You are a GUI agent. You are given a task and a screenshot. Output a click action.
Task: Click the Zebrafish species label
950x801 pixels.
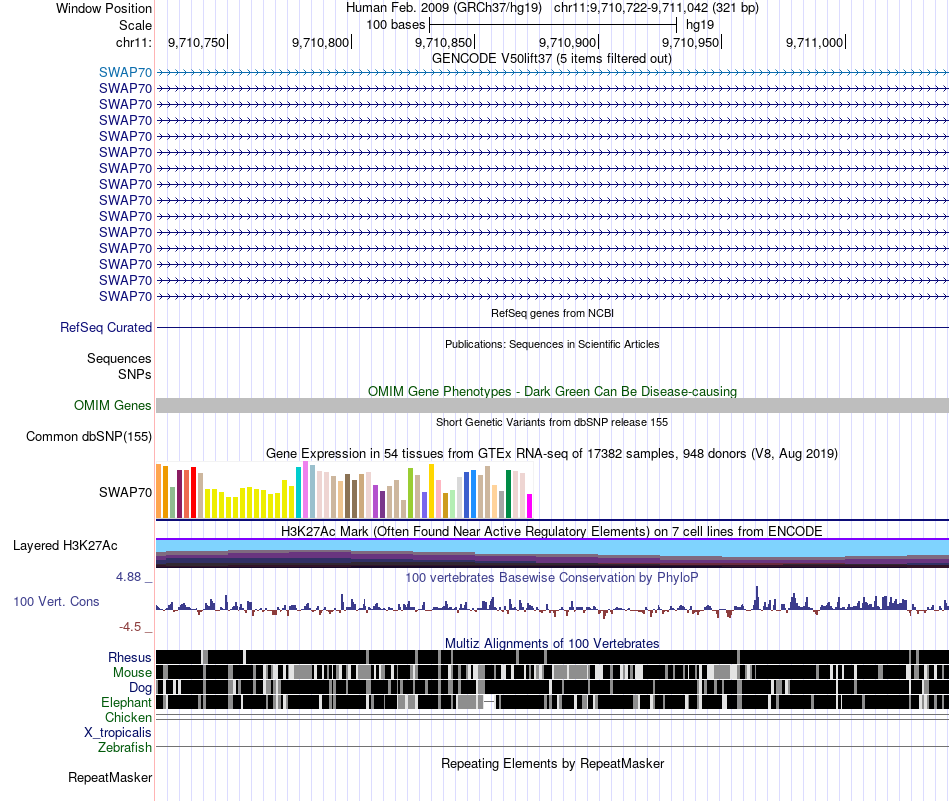(125, 748)
